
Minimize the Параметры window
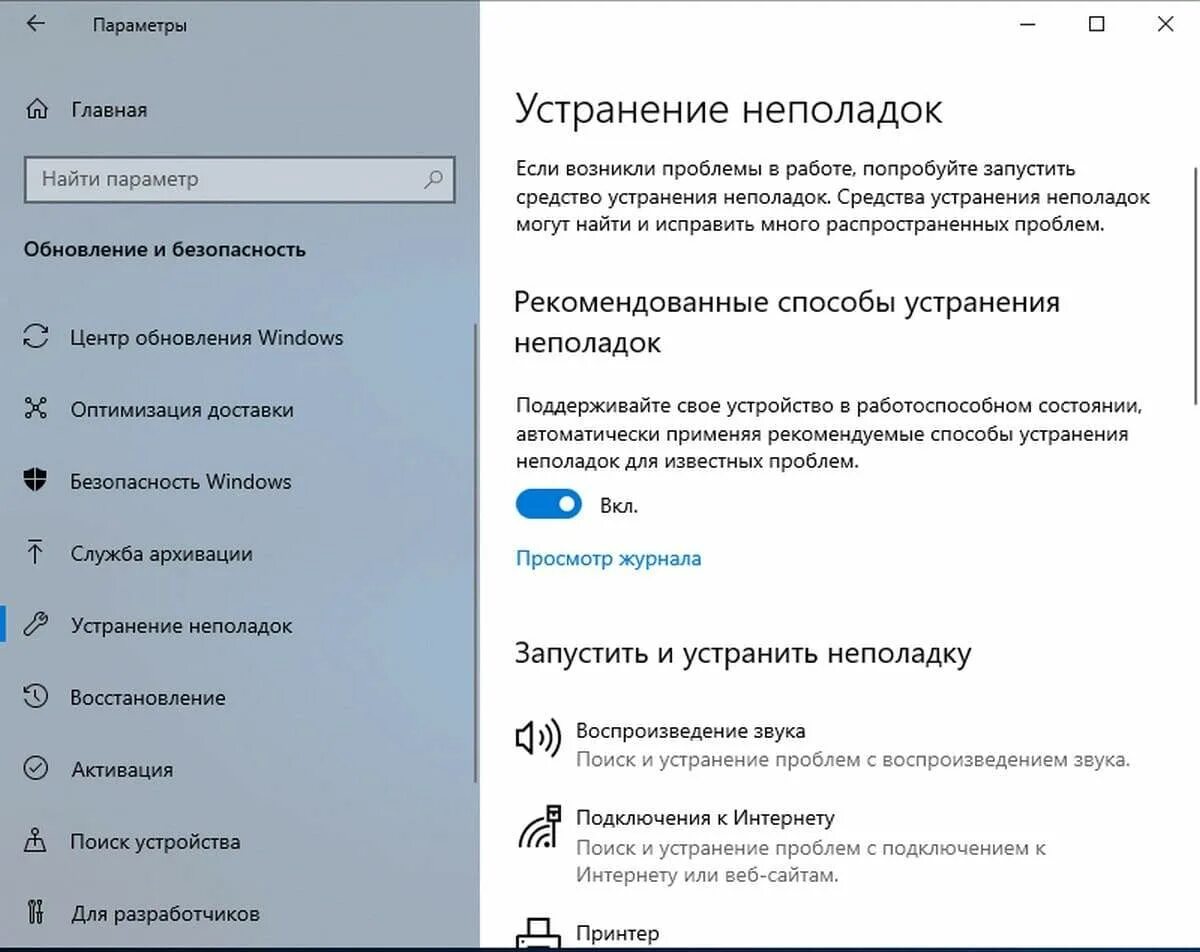1028,24
